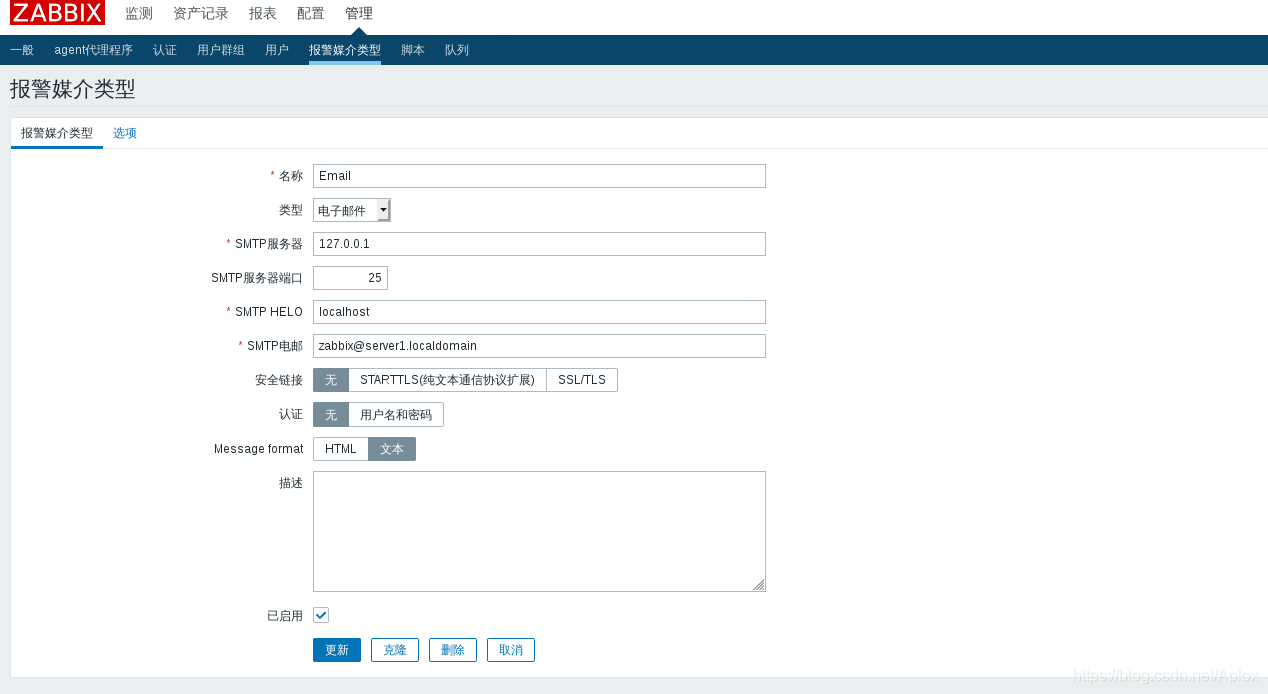The image size is (1268, 694).
Task: Click the SMTP服务器端口 field
Action: tap(350, 278)
